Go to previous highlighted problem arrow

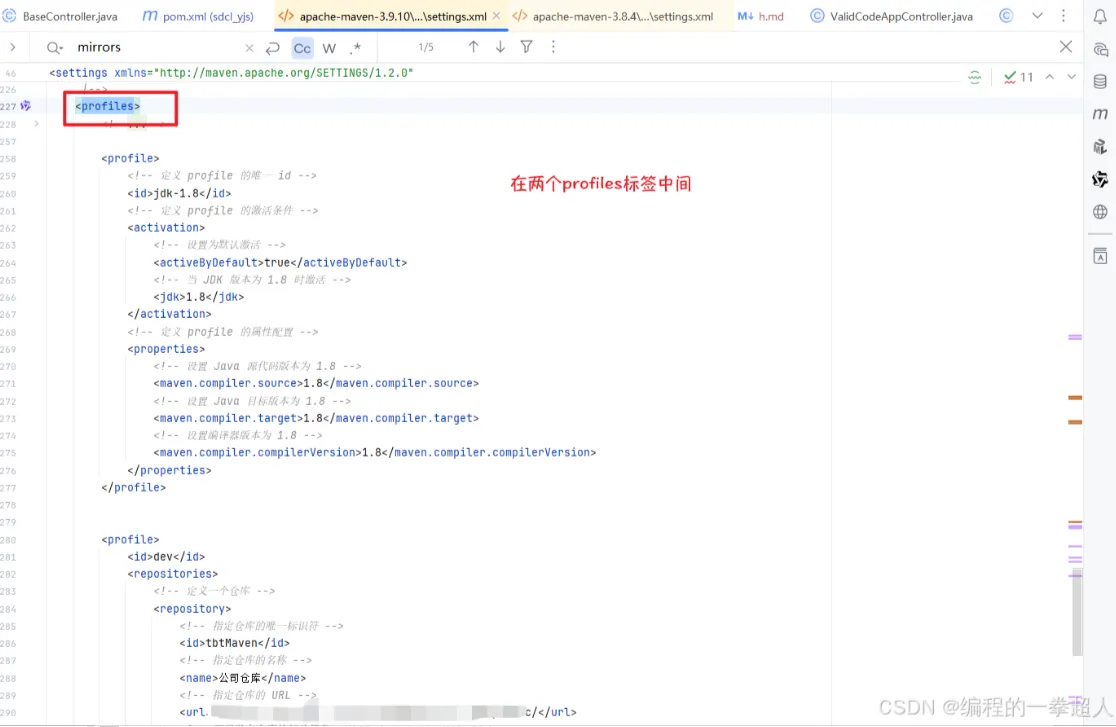(x=1050, y=77)
